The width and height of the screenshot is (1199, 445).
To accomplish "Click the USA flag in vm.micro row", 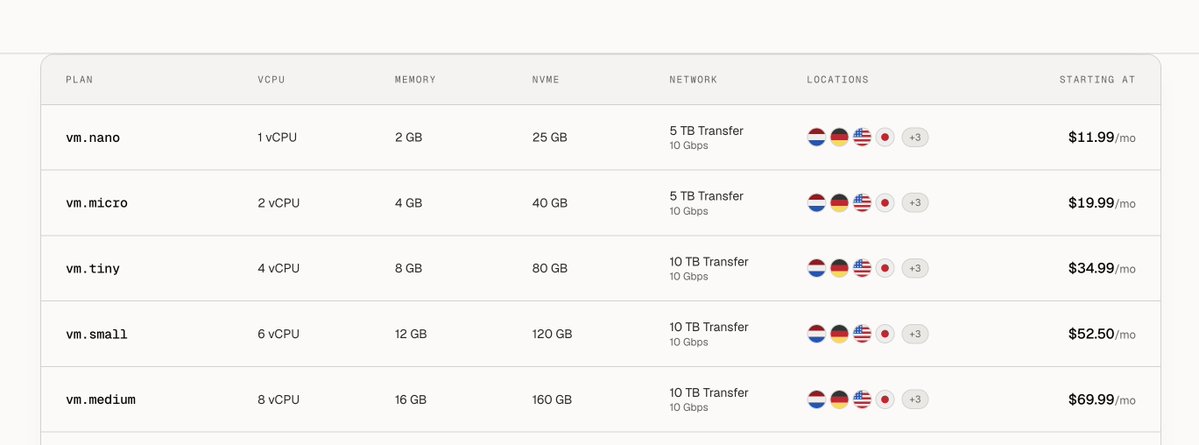I will (862, 203).
